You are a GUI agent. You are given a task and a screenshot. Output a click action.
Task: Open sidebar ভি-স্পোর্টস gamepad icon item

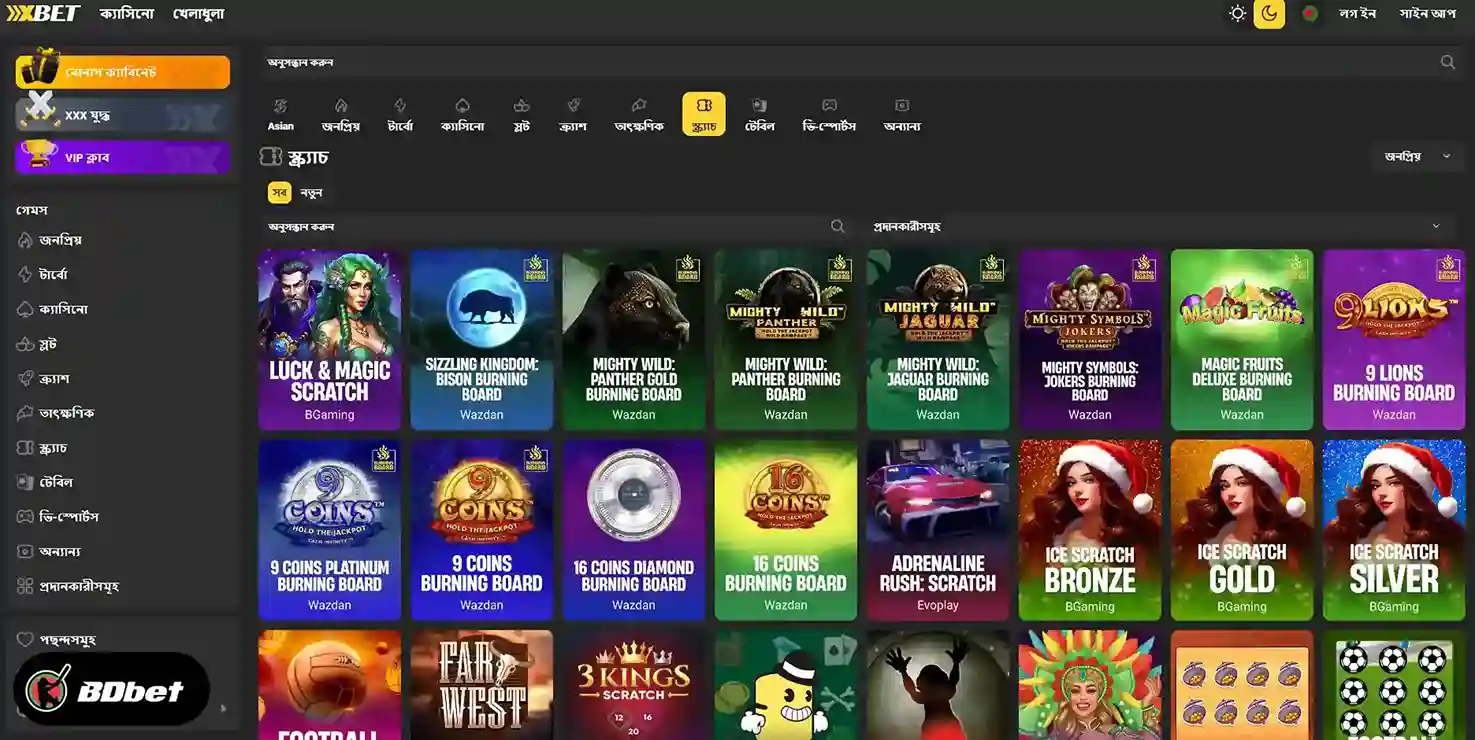pos(57,517)
